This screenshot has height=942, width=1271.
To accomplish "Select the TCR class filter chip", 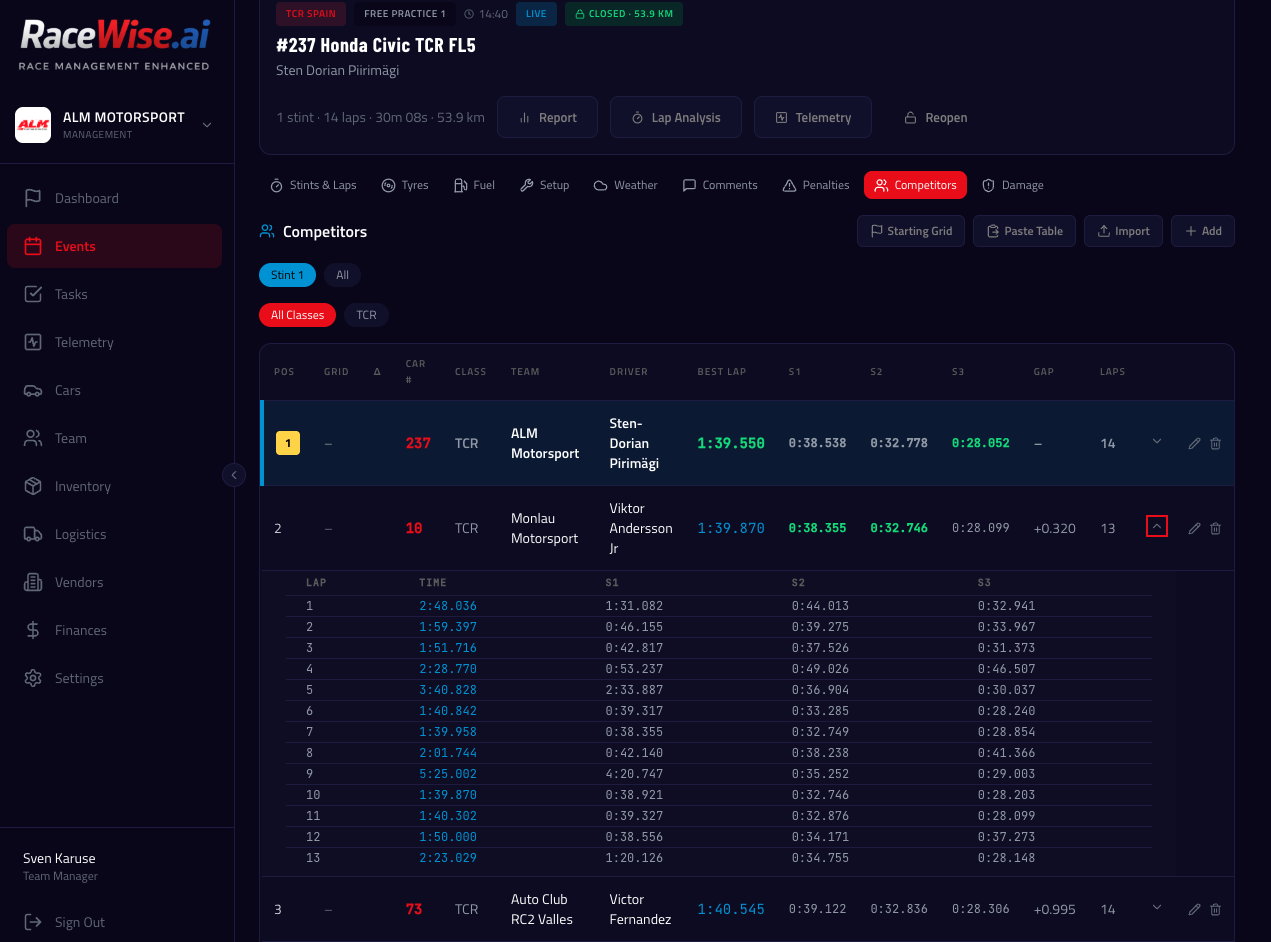I will pyautogui.click(x=367, y=315).
